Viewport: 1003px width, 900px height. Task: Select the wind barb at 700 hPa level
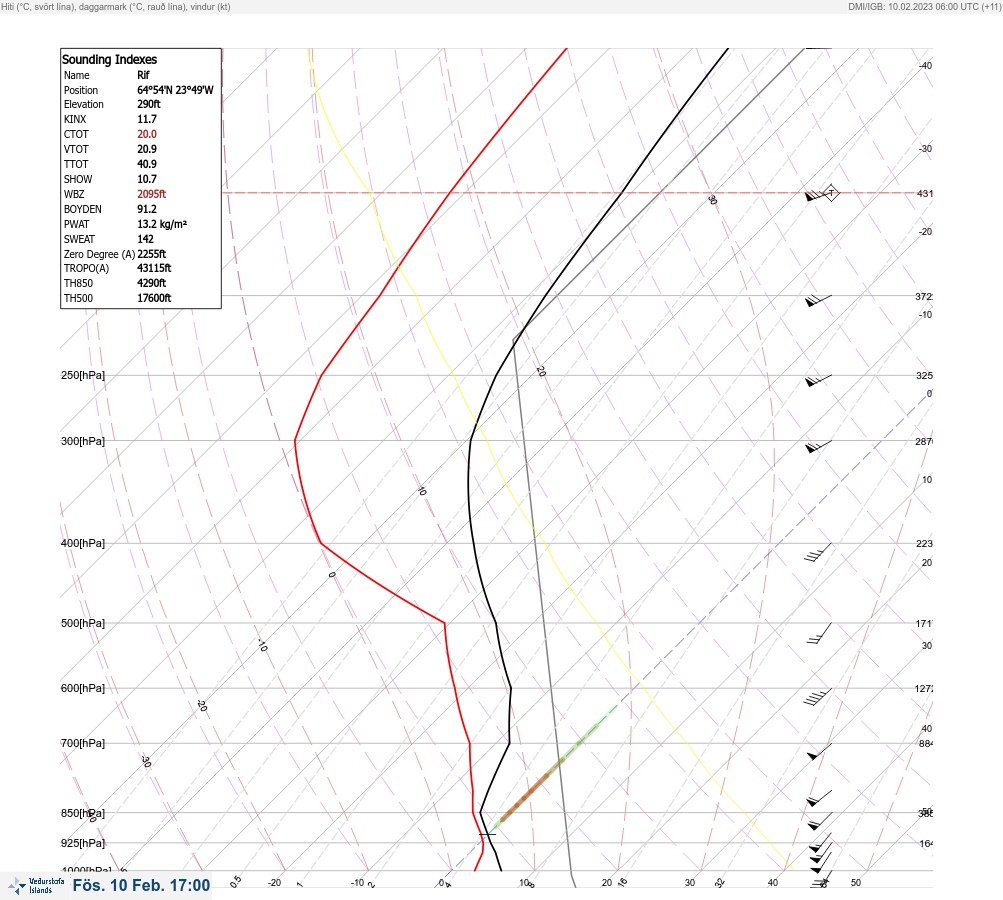pos(819,752)
